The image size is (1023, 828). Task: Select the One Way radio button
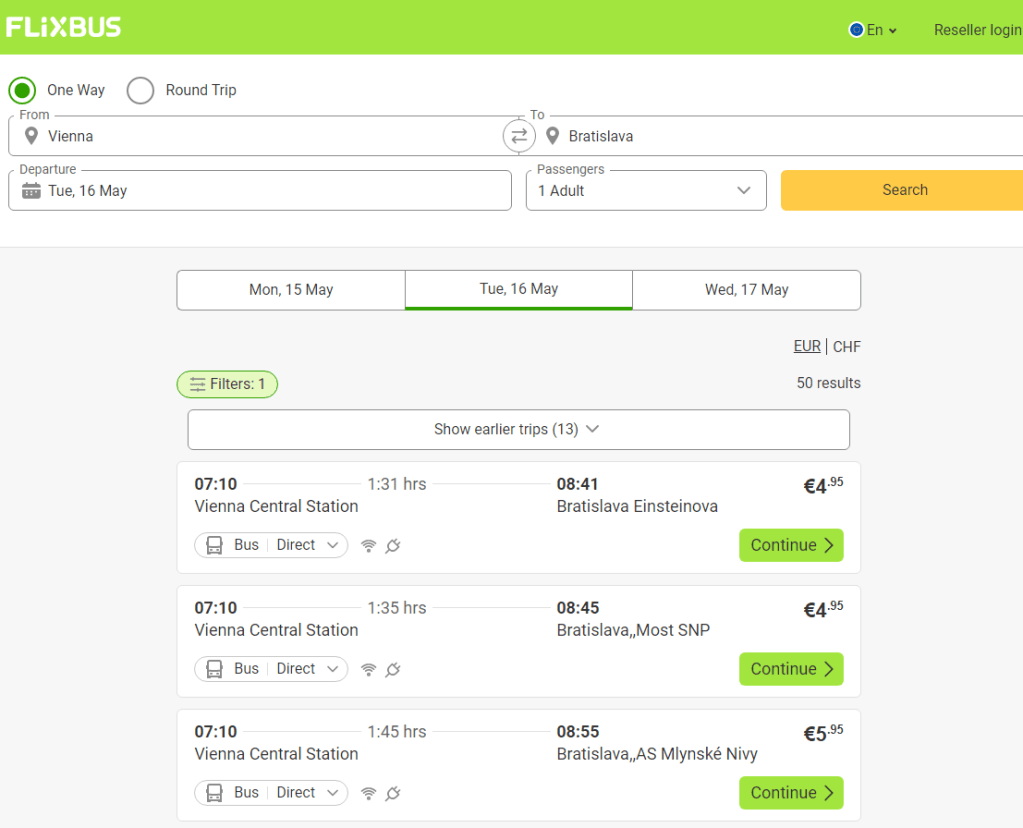click(x=22, y=90)
